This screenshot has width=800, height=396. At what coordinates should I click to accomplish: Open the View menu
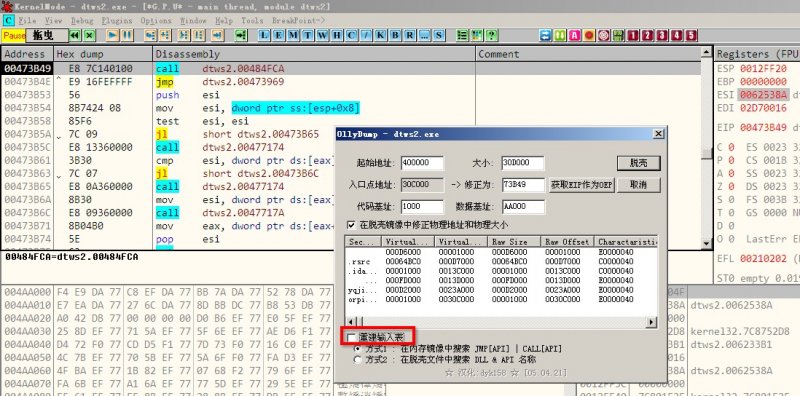(53, 20)
